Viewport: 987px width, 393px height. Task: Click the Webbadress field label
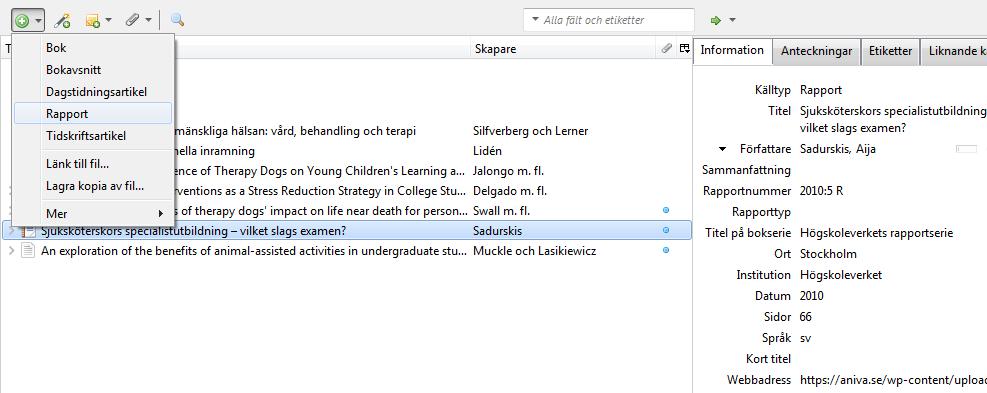(759, 380)
